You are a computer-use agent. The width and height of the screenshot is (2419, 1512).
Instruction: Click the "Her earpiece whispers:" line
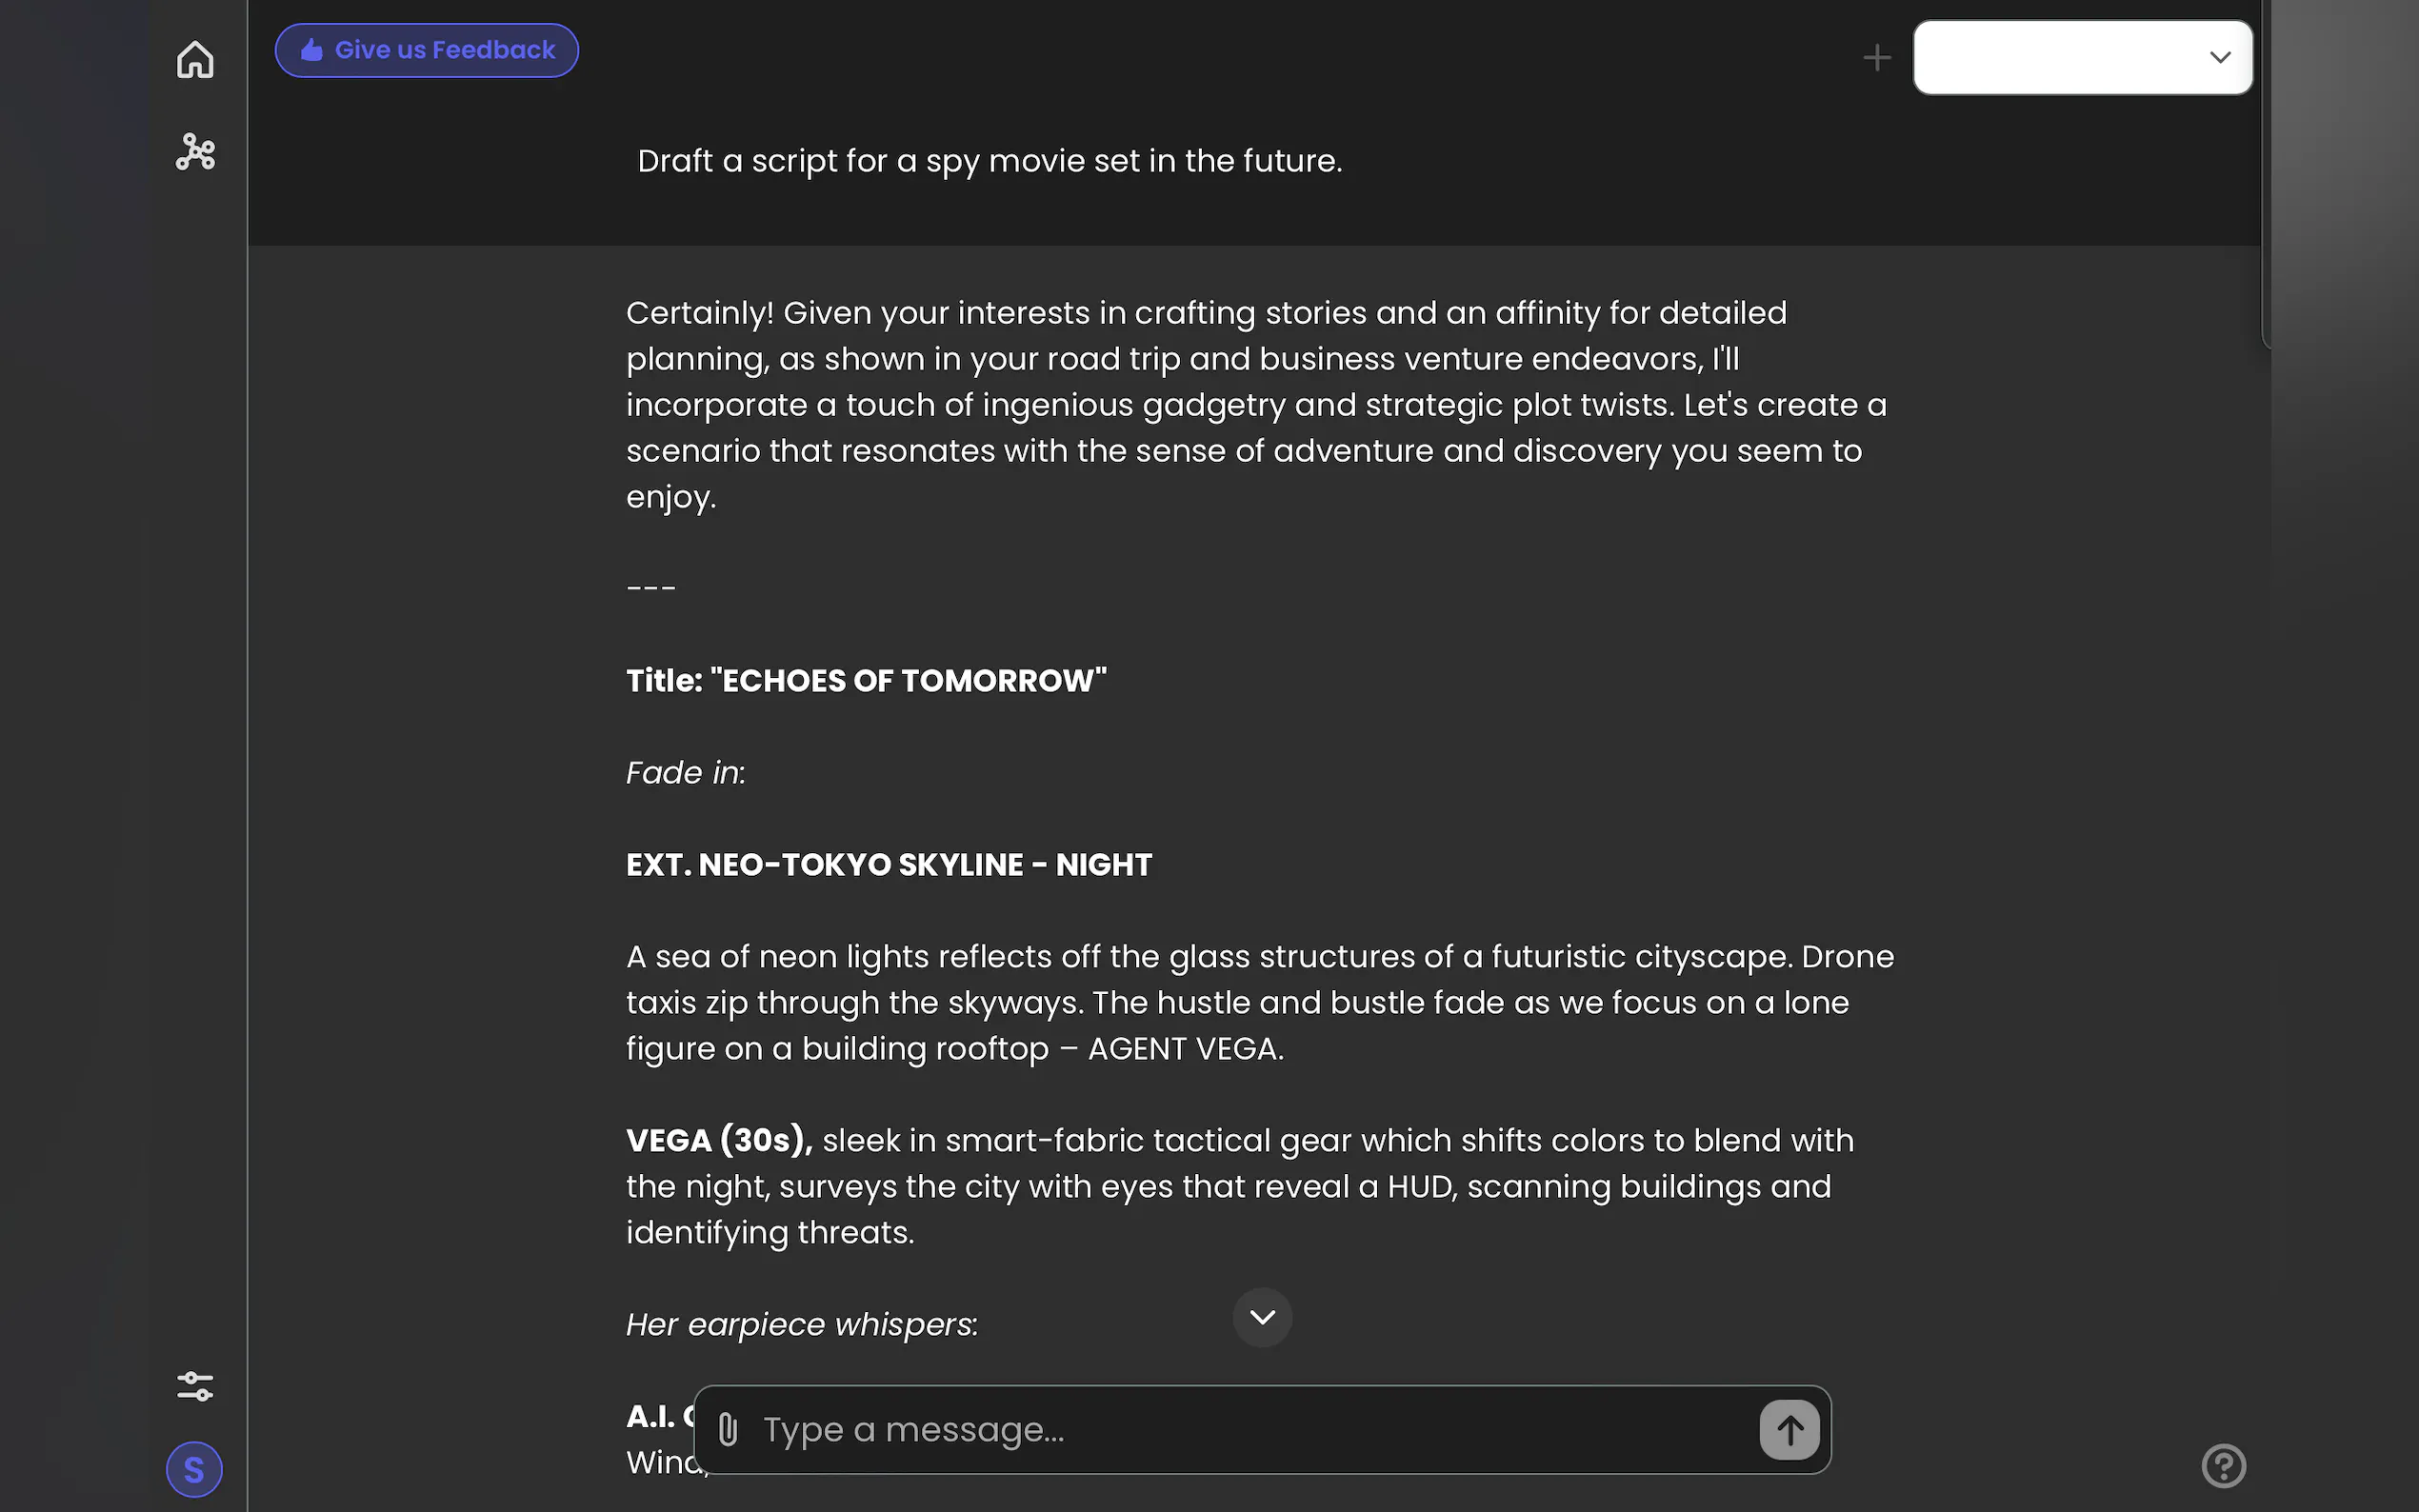(x=802, y=1325)
